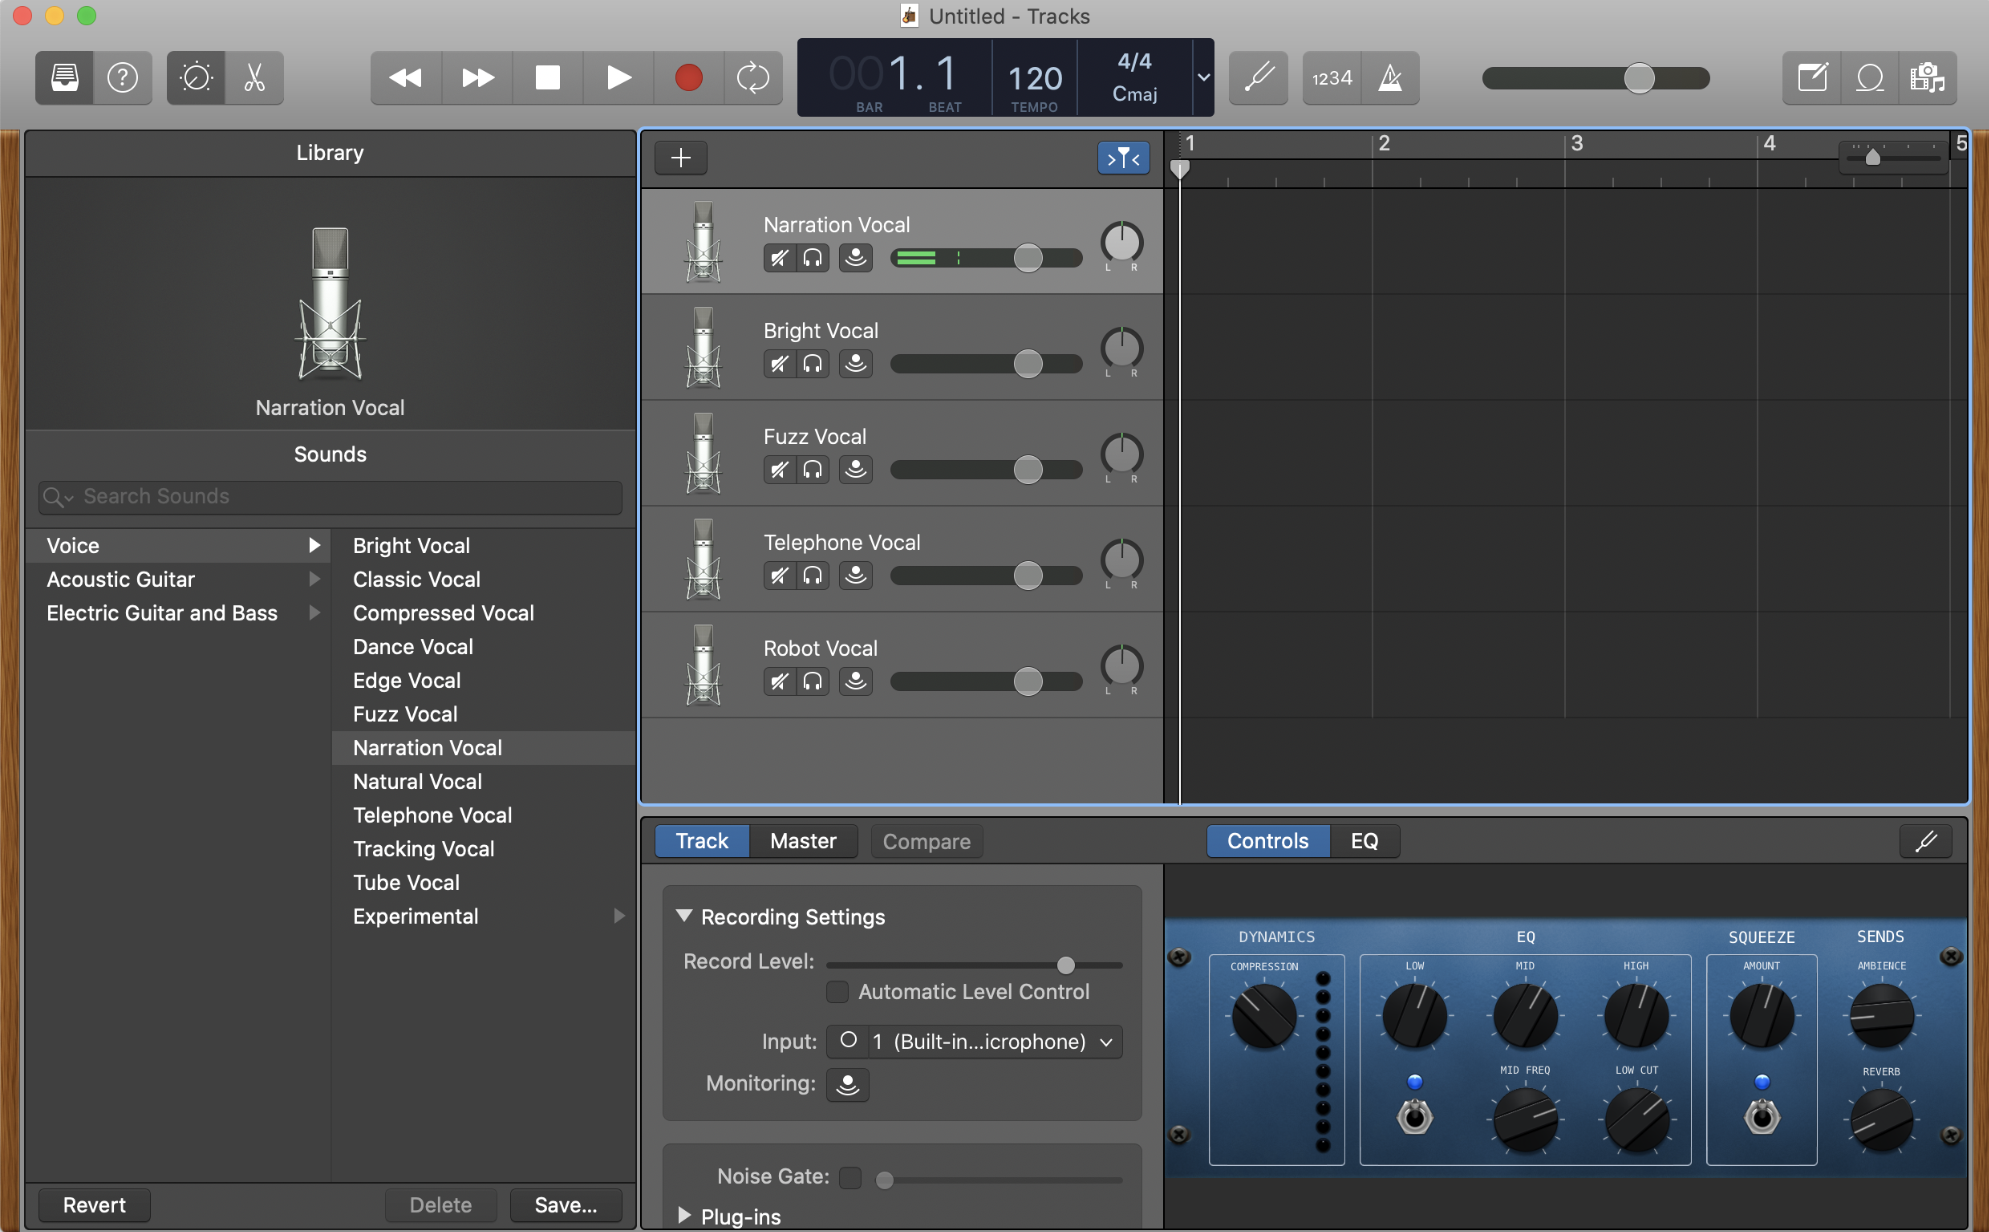Adjust the Telephone Vocal volume slider
The height and width of the screenshot is (1232, 1989).
tap(1028, 575)
